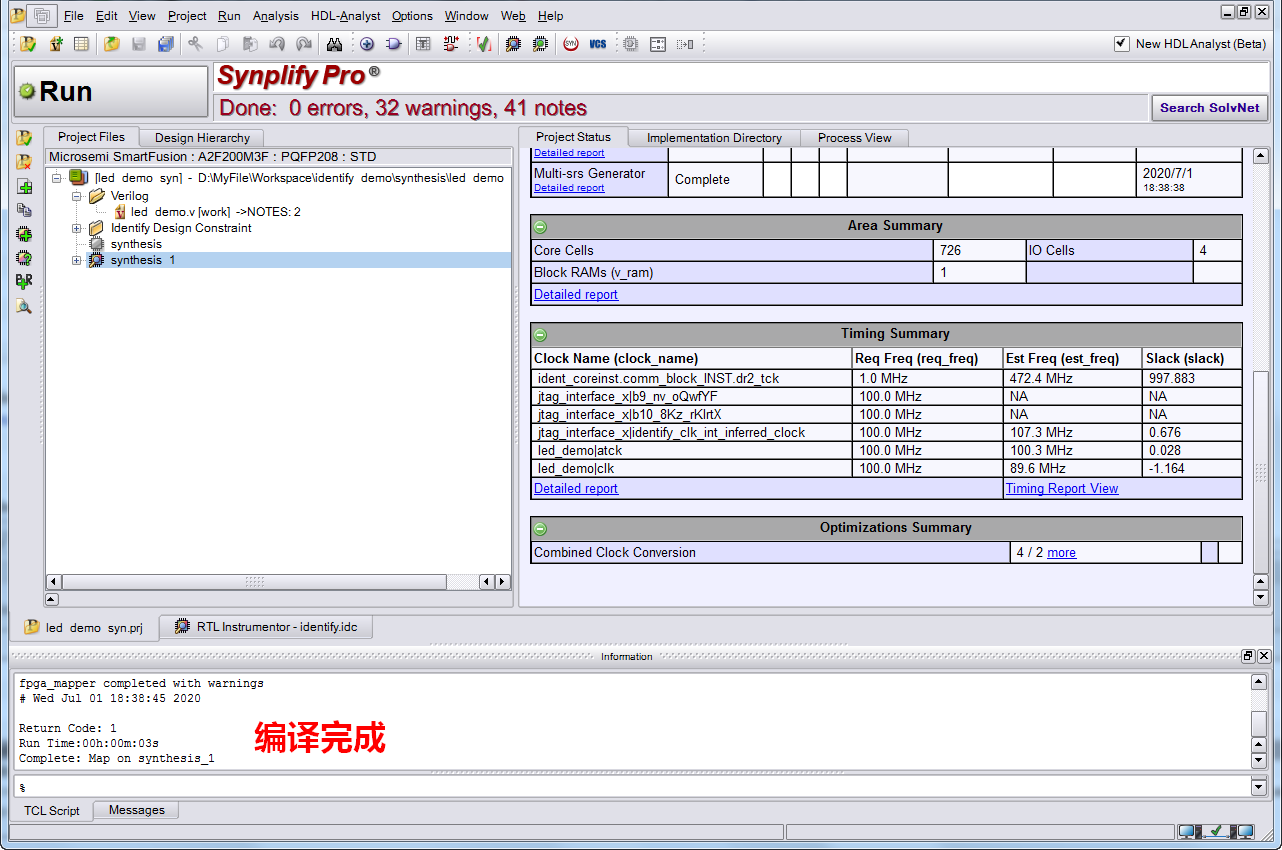This screenshot has height=850, width=1282.
Task: Open the Analysis menu
Action: click(276, 16)
